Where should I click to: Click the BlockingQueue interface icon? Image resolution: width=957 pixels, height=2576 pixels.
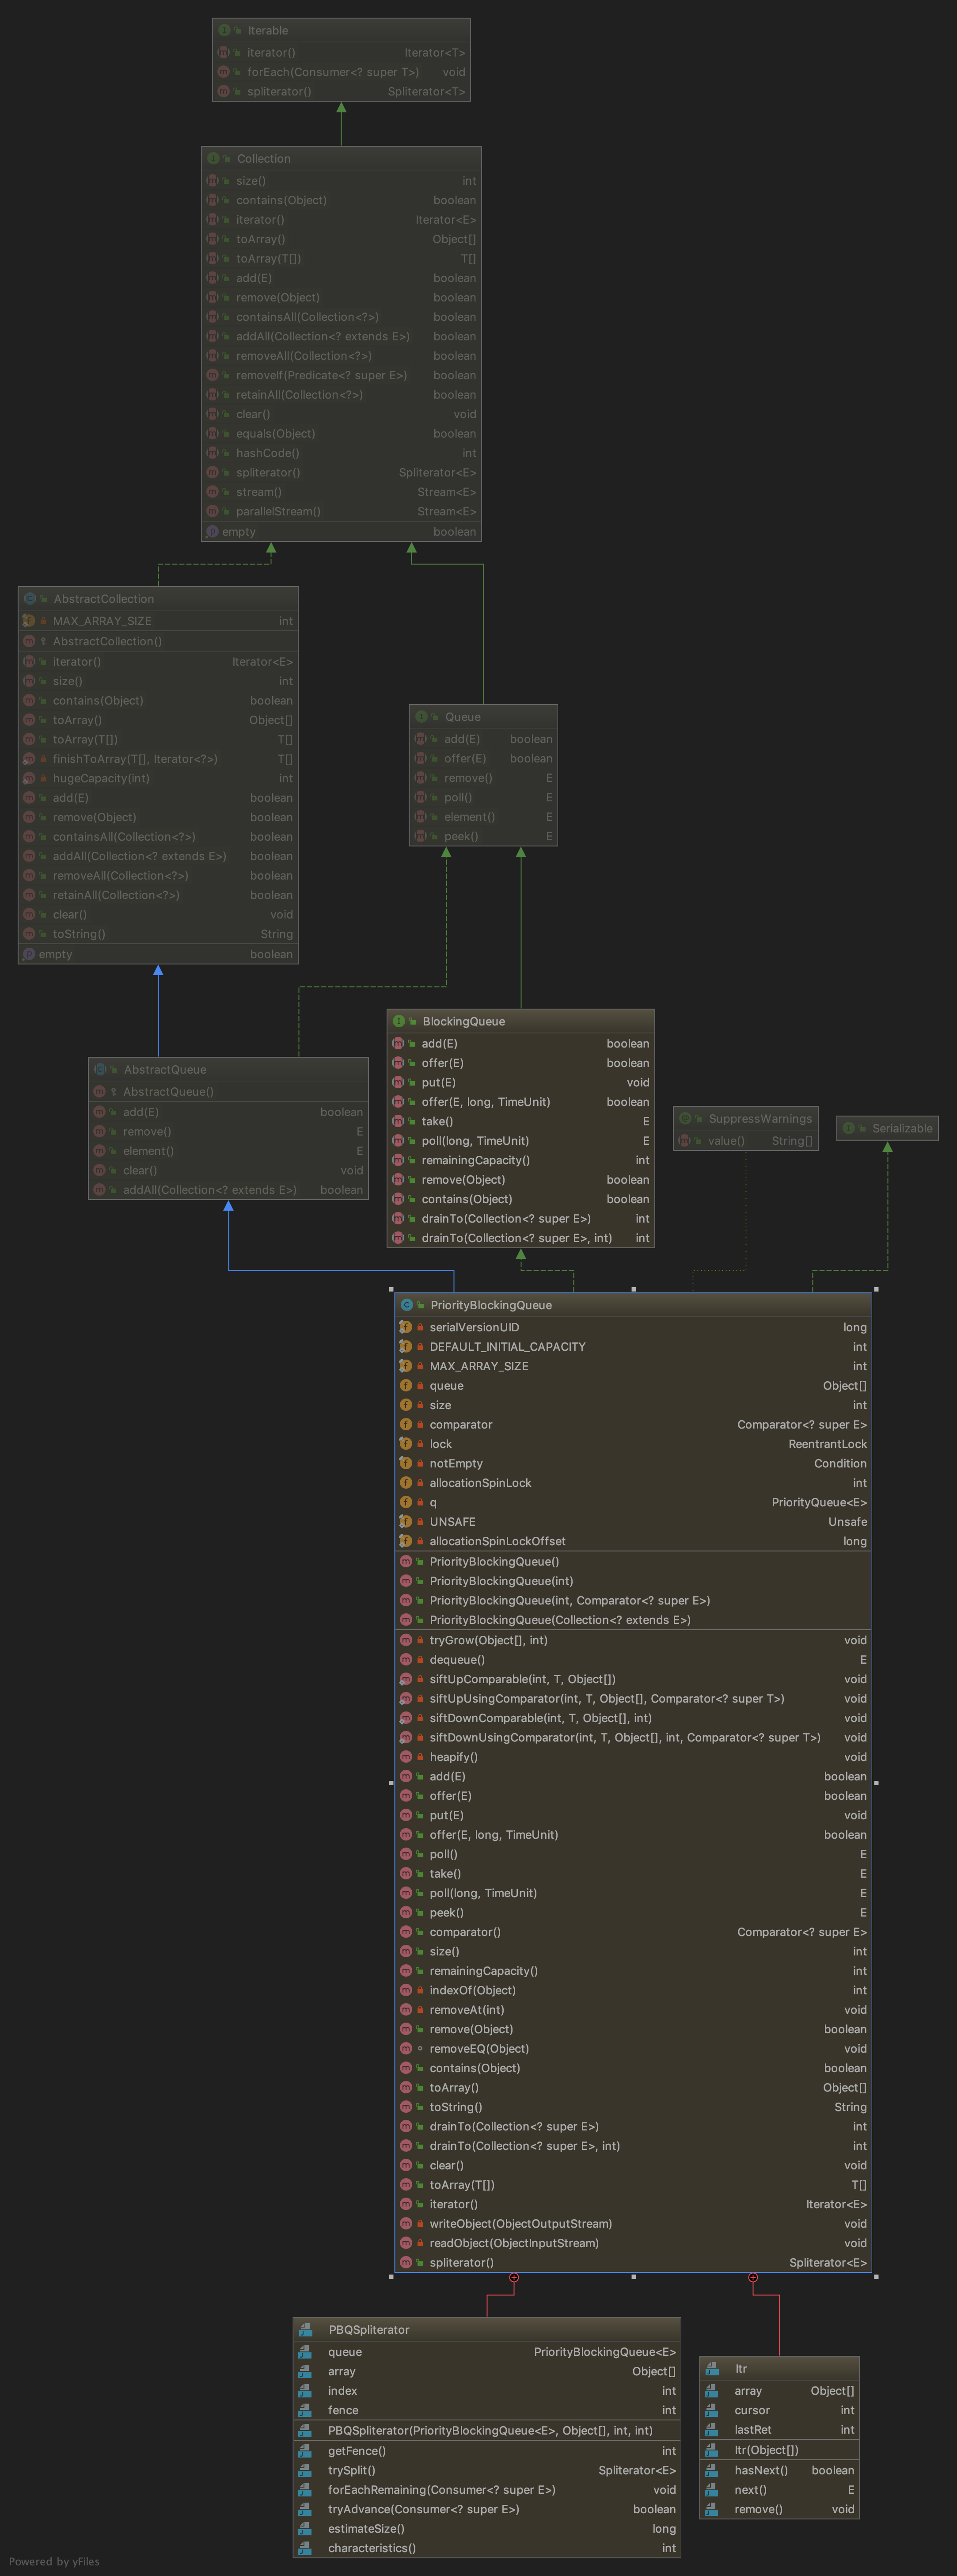point(398,1021)
